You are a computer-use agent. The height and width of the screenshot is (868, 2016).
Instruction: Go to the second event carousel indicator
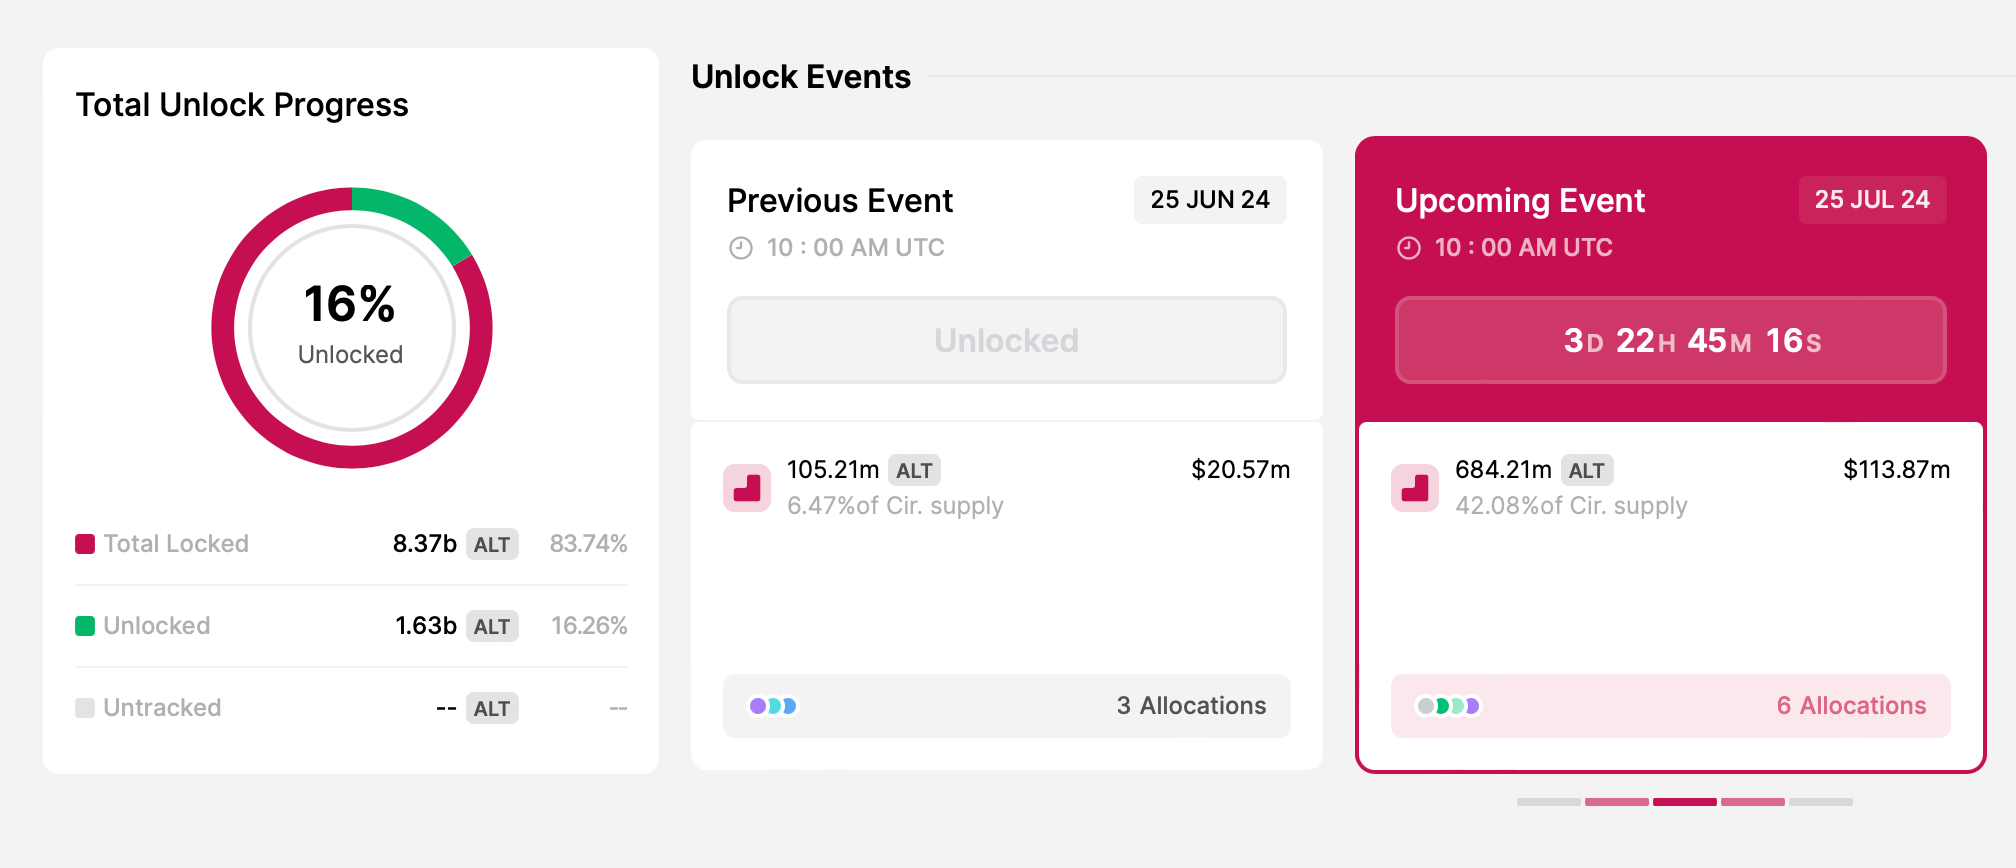coord(1616,802)
